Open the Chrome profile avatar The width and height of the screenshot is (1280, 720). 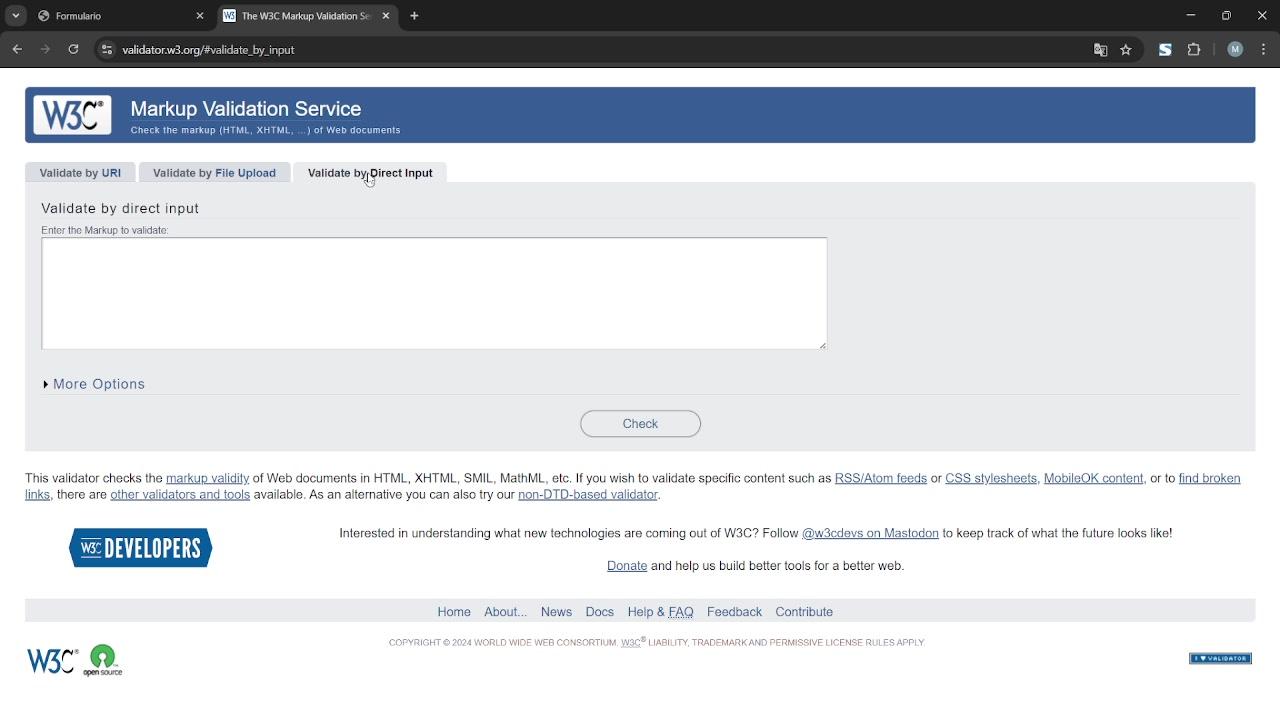click(x=1235, y=50)
